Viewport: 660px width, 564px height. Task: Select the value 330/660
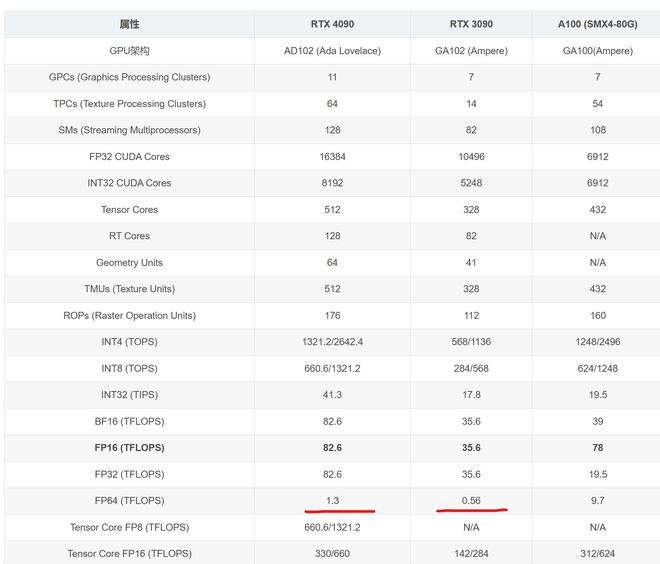332,554
